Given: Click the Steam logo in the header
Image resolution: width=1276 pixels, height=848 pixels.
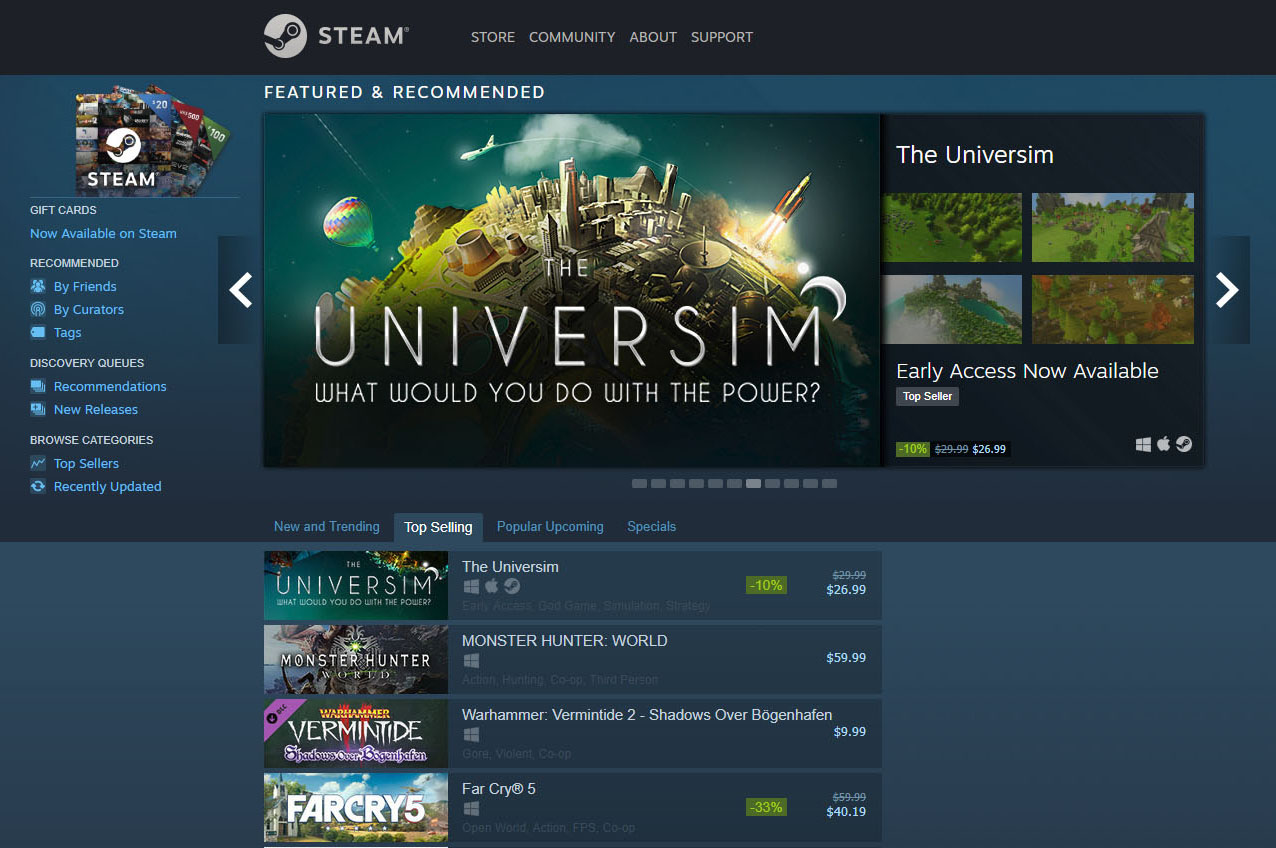Looking at the screenshot, I should [x=336, y=36].
